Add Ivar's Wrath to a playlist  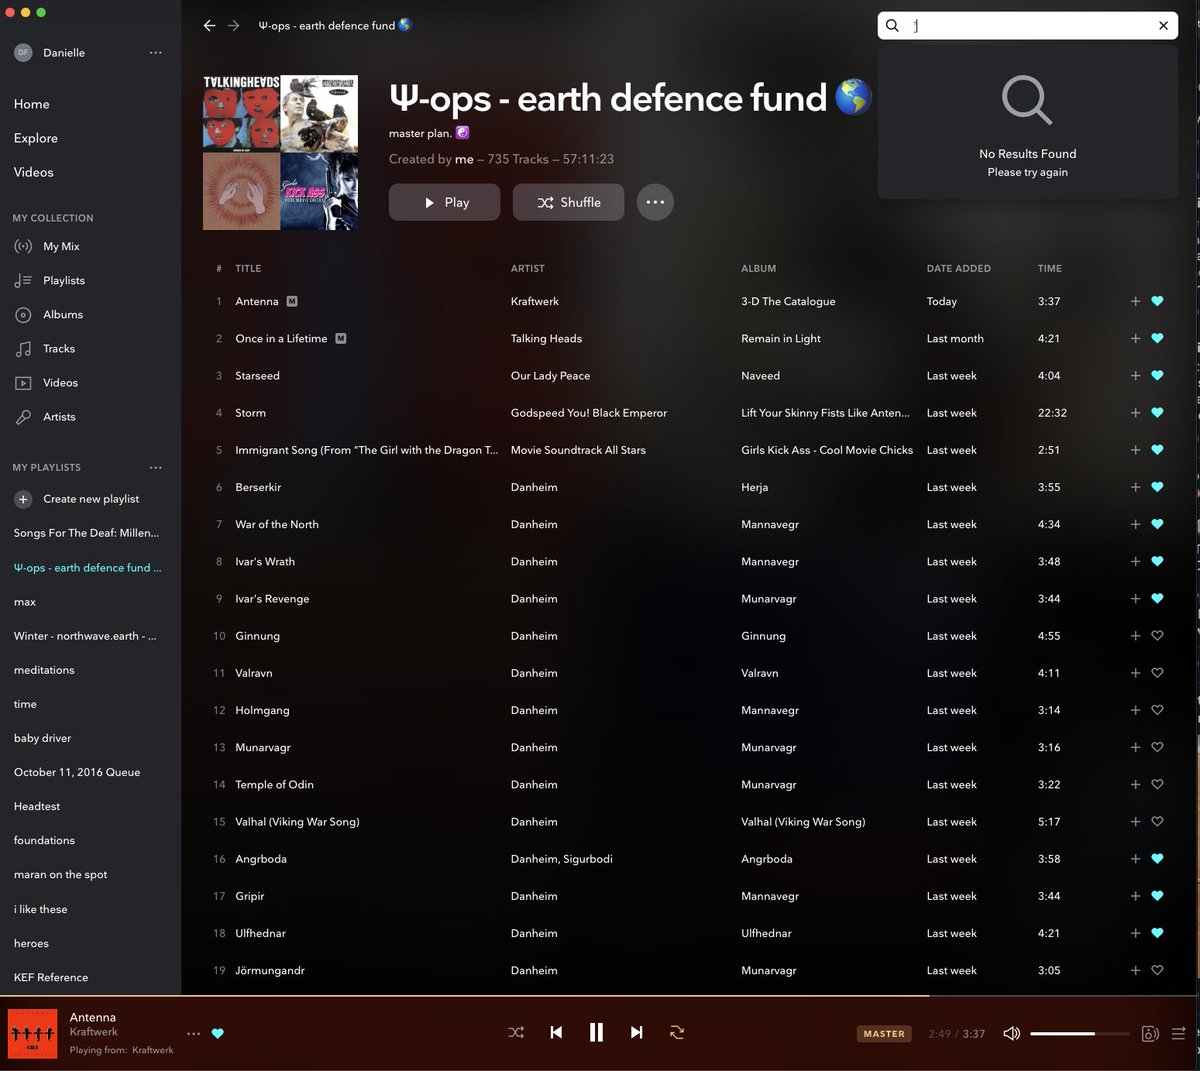pos(1135,562)
